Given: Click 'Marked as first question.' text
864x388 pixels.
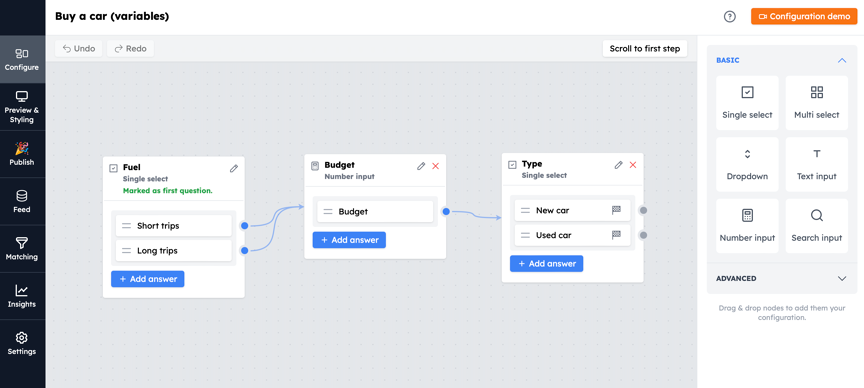Looking at the screenshot, I should point(168,191).
